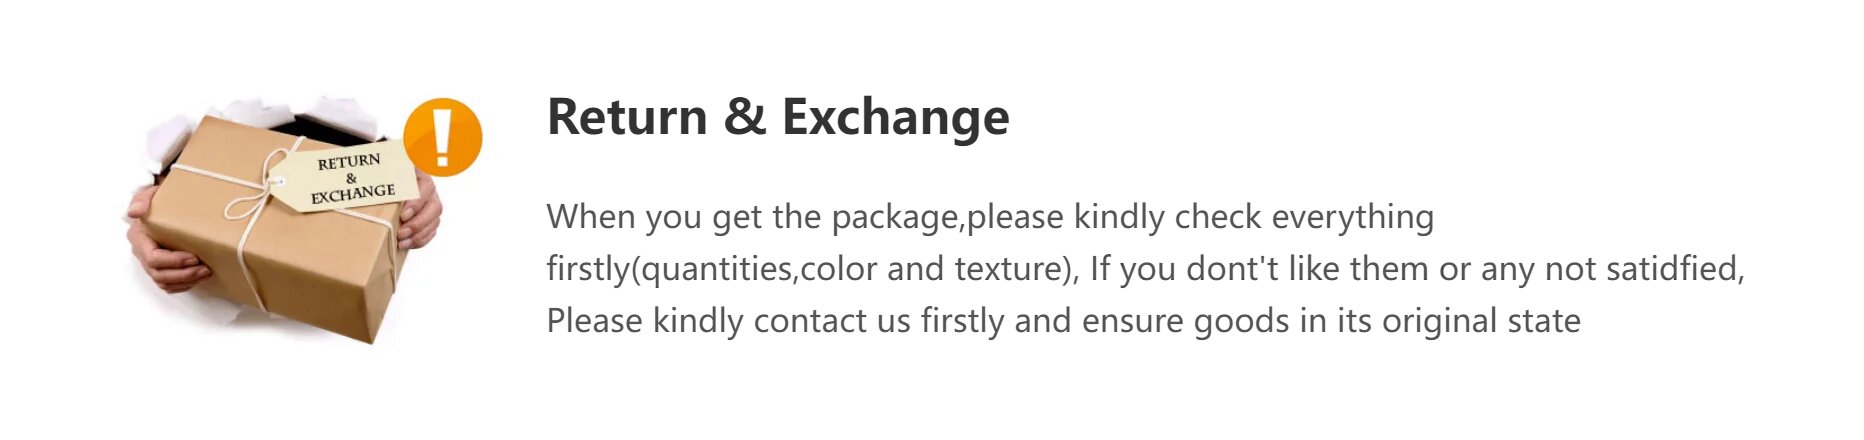This screenshot has width=1864, height=440.
Task: Click the right hand under the tag
Action: point(420,215)
